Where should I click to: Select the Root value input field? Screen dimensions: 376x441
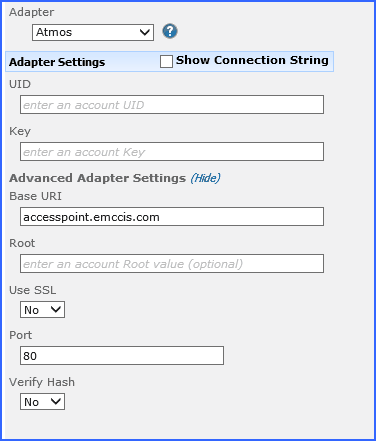(x=172, y=264)
